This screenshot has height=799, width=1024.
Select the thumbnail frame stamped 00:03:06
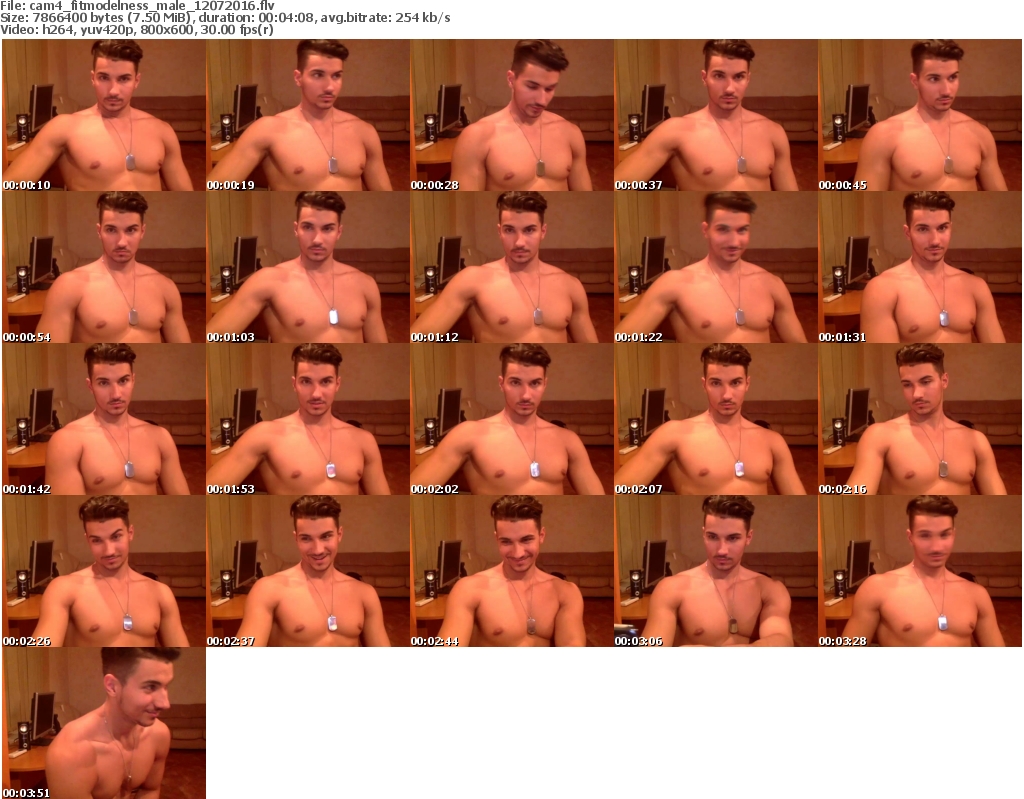coord(716,571)
